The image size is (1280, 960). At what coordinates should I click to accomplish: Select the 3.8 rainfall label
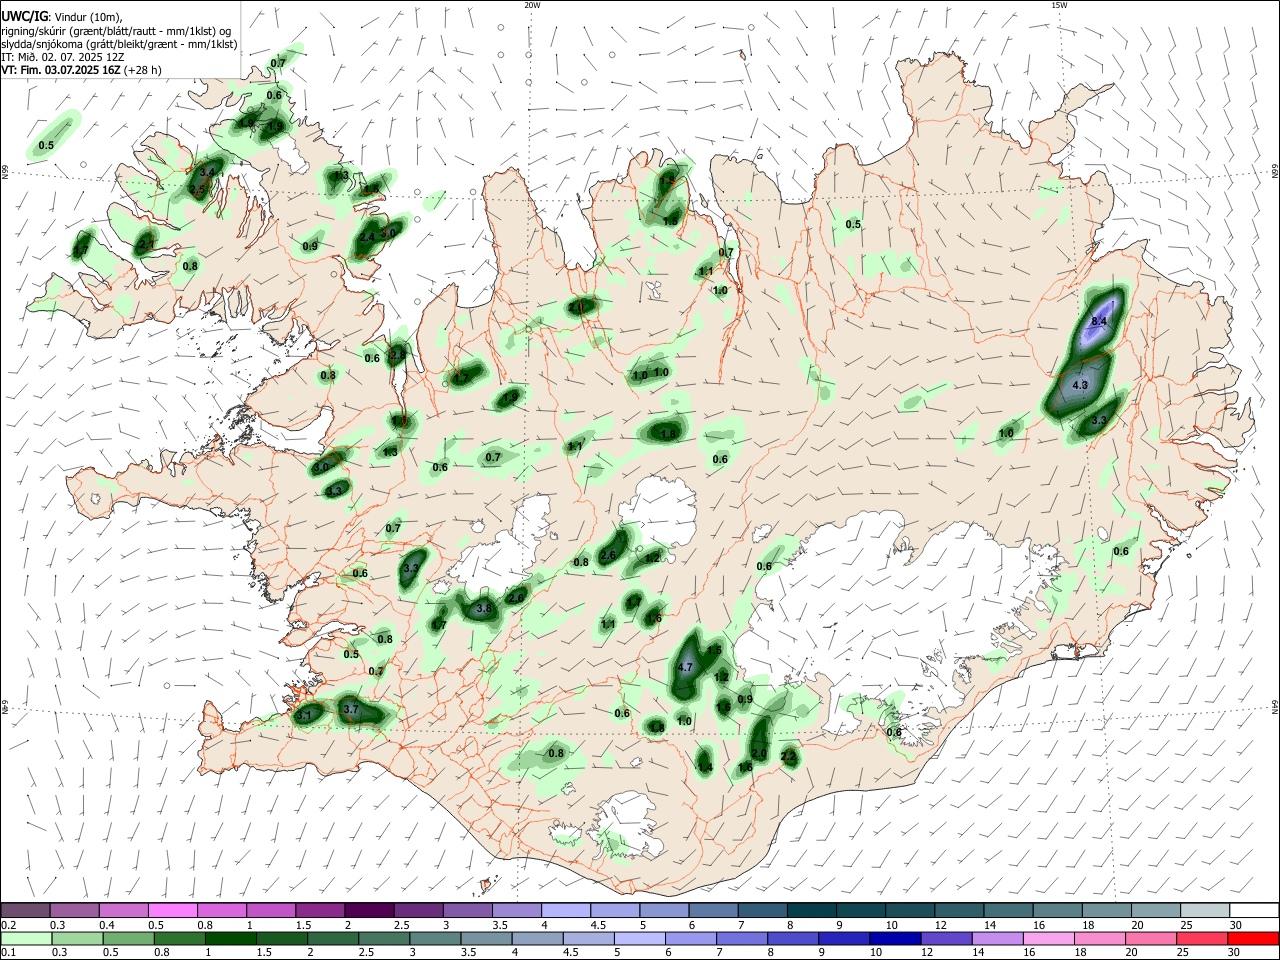[485, 608]
